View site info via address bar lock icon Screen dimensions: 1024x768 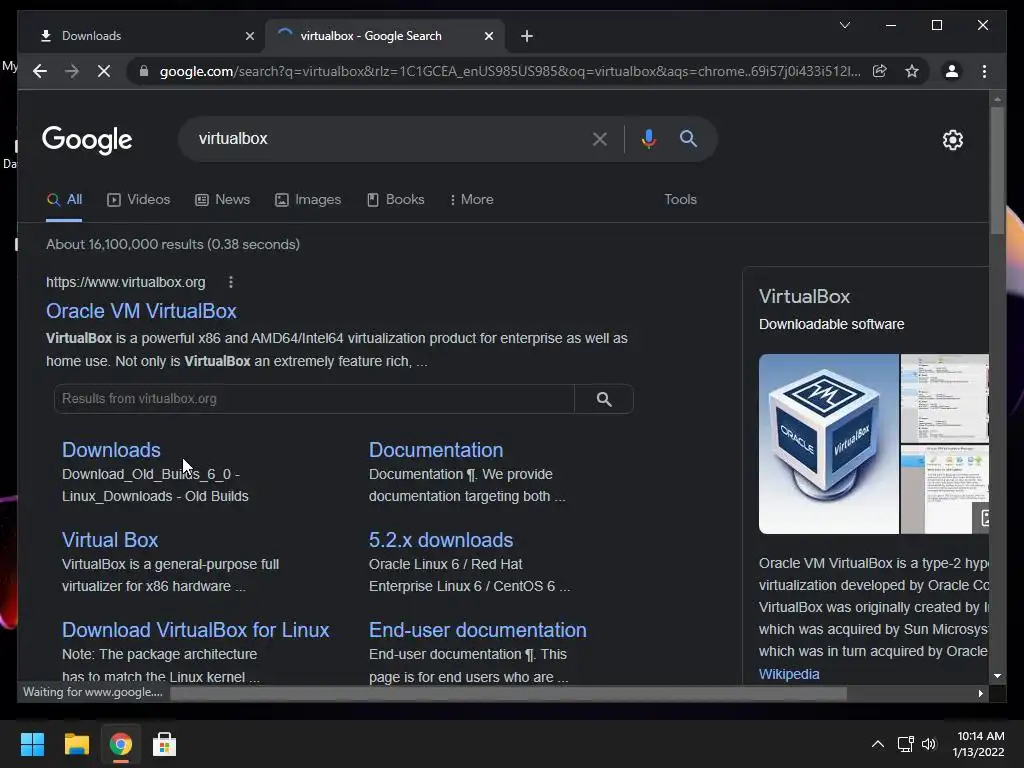144,71
